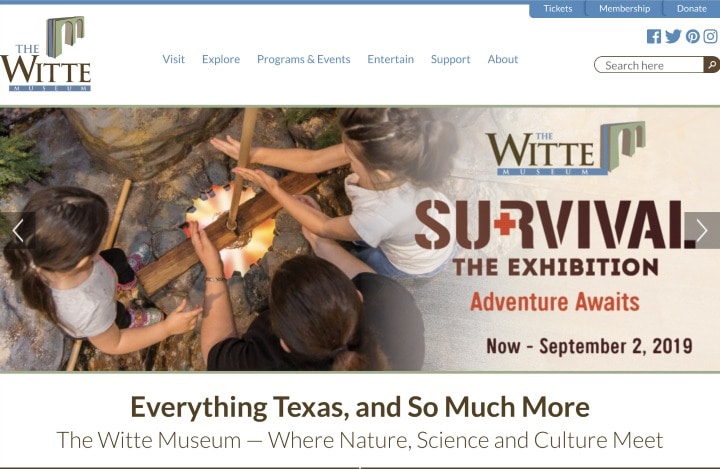Image resolution: width=720 pixels, height=469 pixels.
Task: Click the Membership tab at top
Action: (x=624, y=9)
